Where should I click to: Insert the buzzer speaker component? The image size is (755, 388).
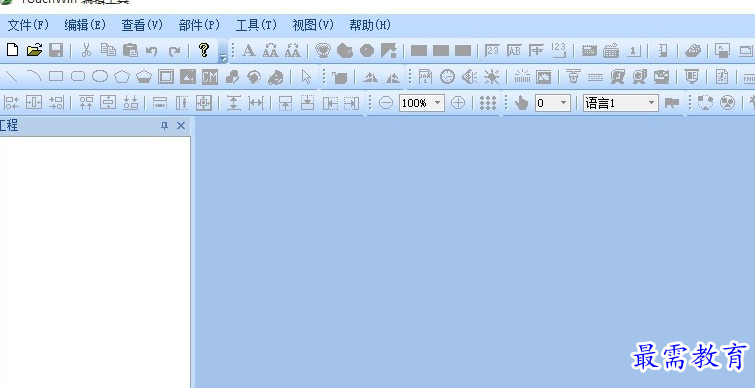[469, 77]
